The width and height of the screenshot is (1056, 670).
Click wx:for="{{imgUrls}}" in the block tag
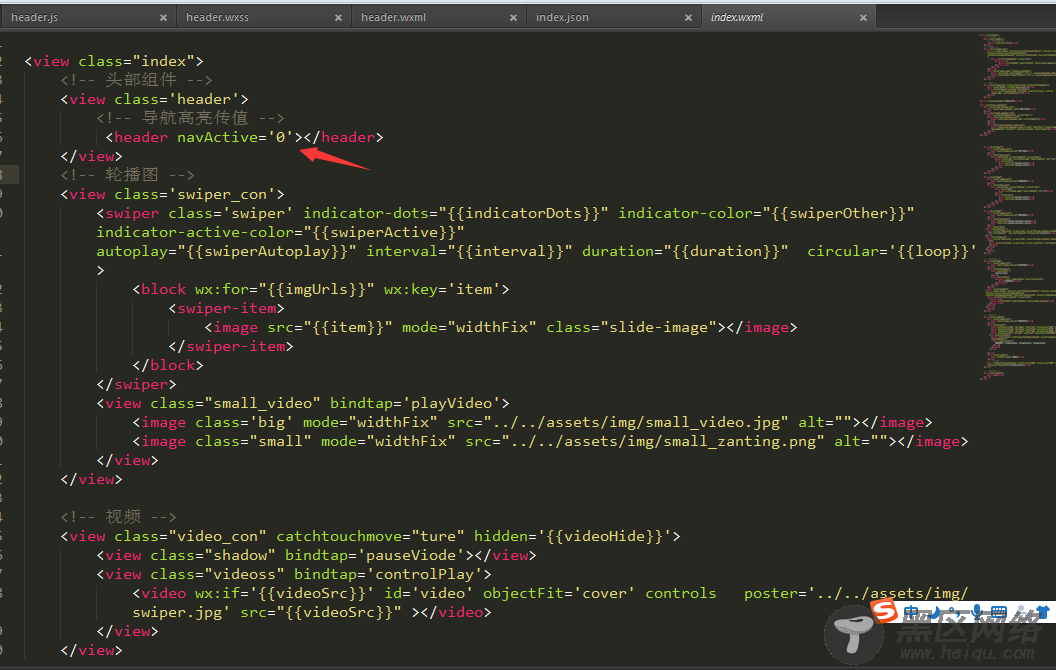(285, 290)
